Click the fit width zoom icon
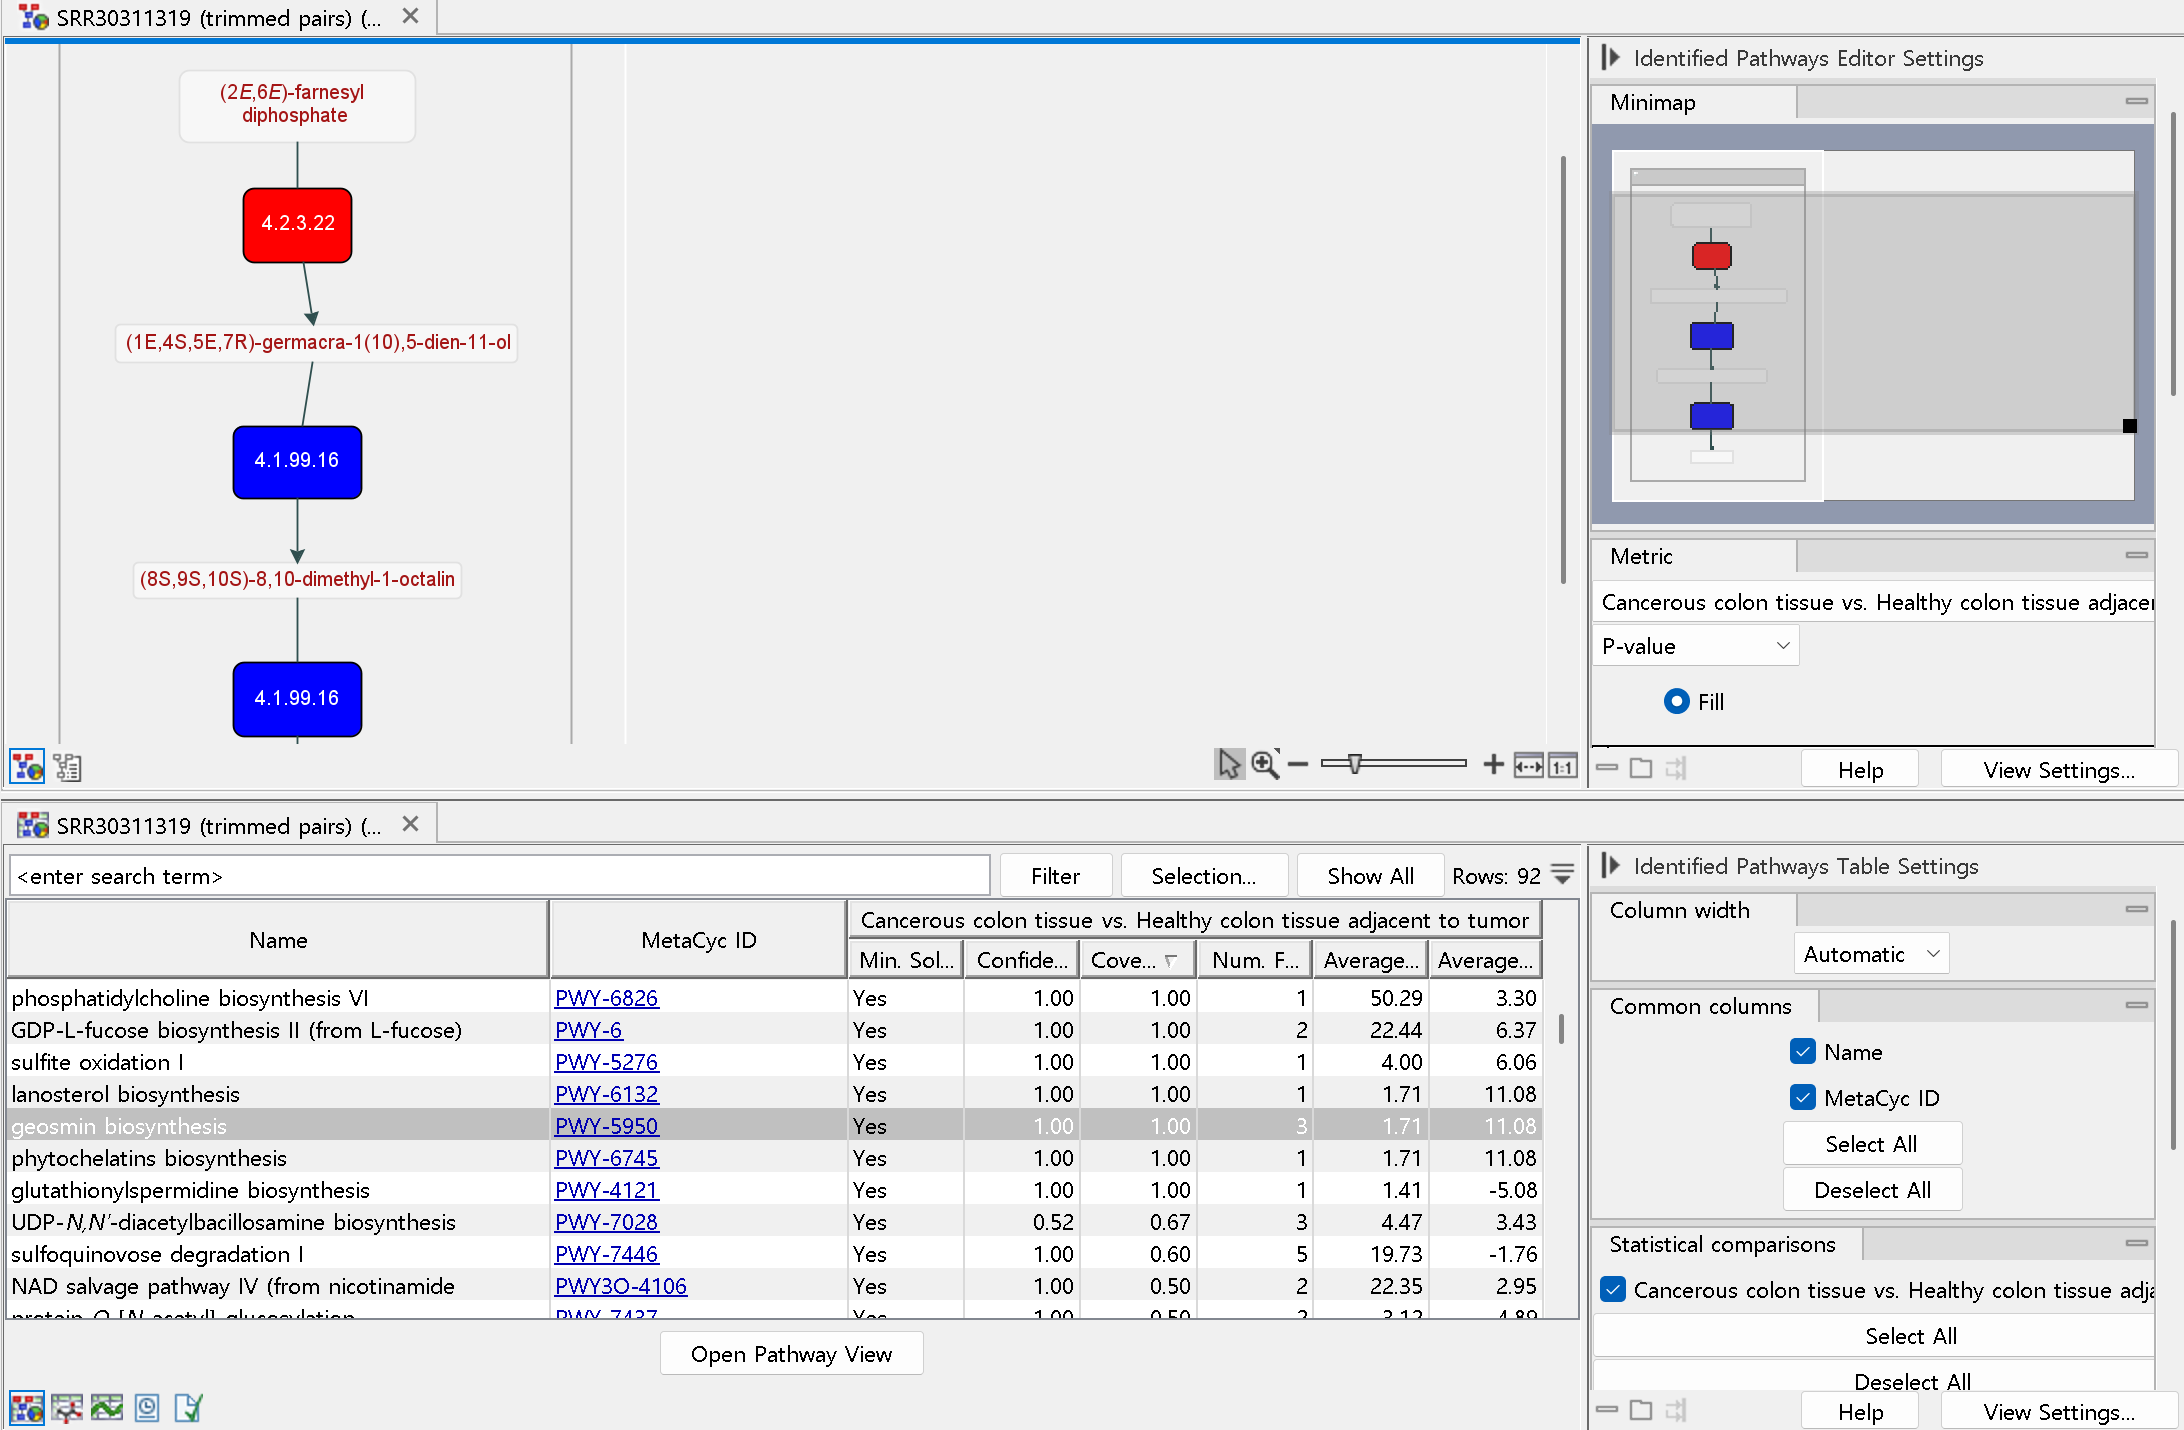The image size is (2184, 1430). tap(1528, 766)
